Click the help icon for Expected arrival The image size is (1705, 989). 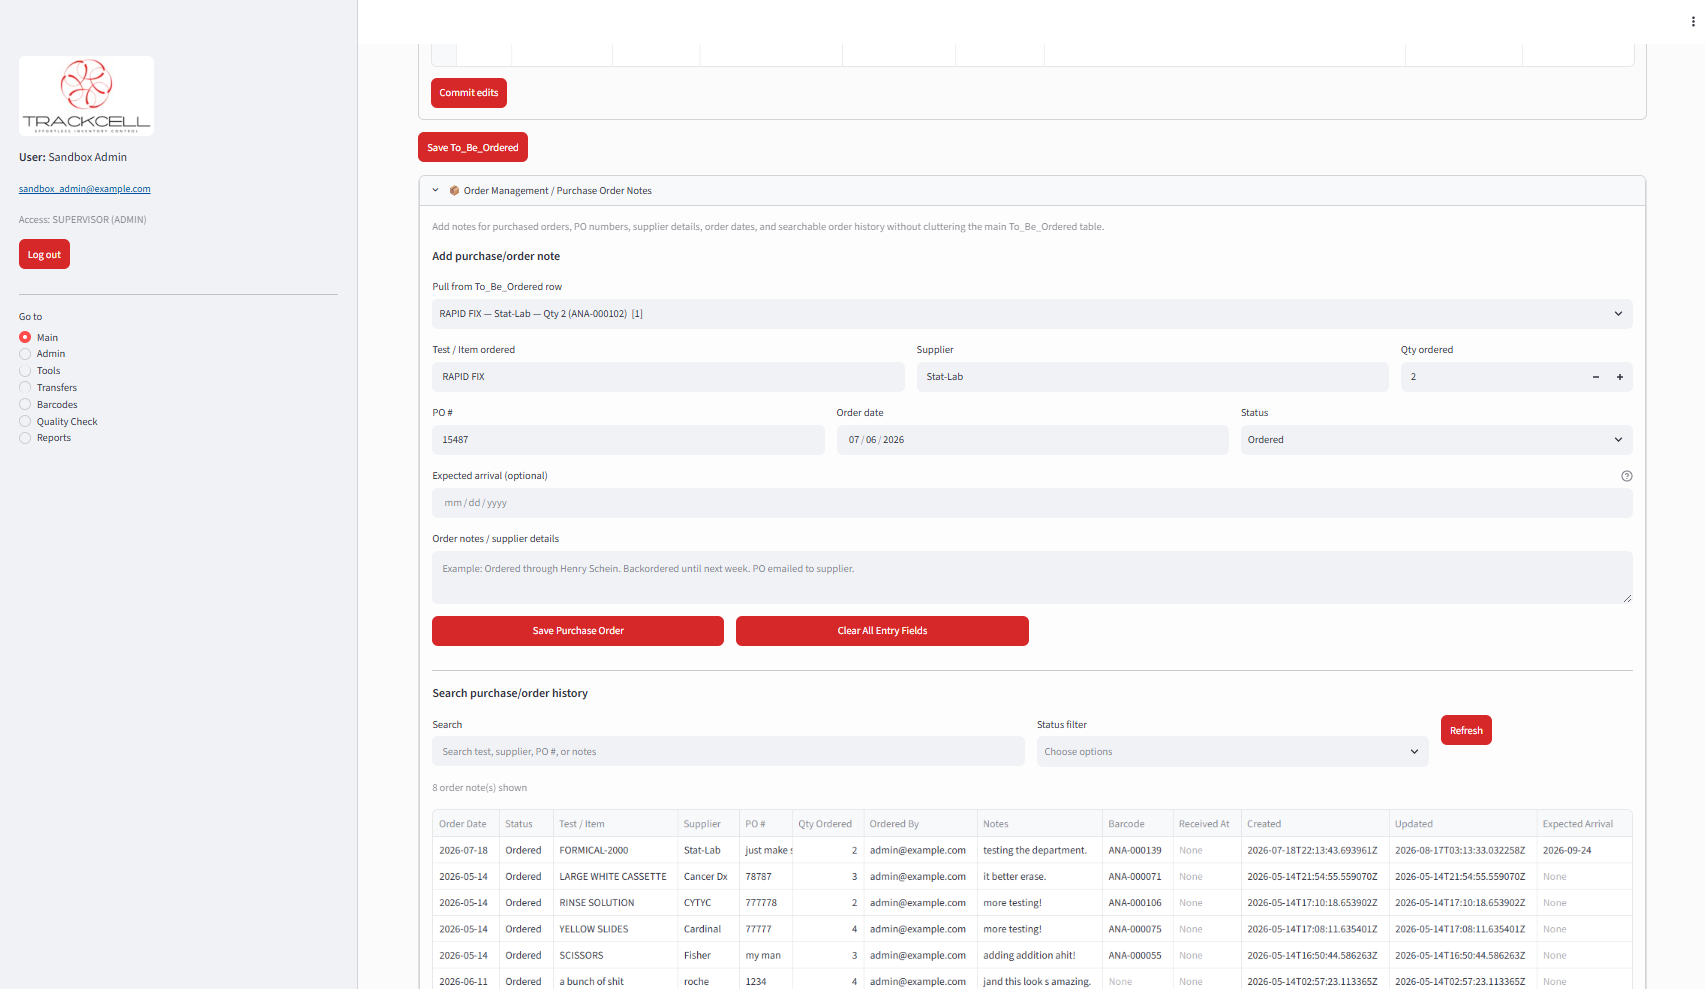click(x=1626, y=476)
